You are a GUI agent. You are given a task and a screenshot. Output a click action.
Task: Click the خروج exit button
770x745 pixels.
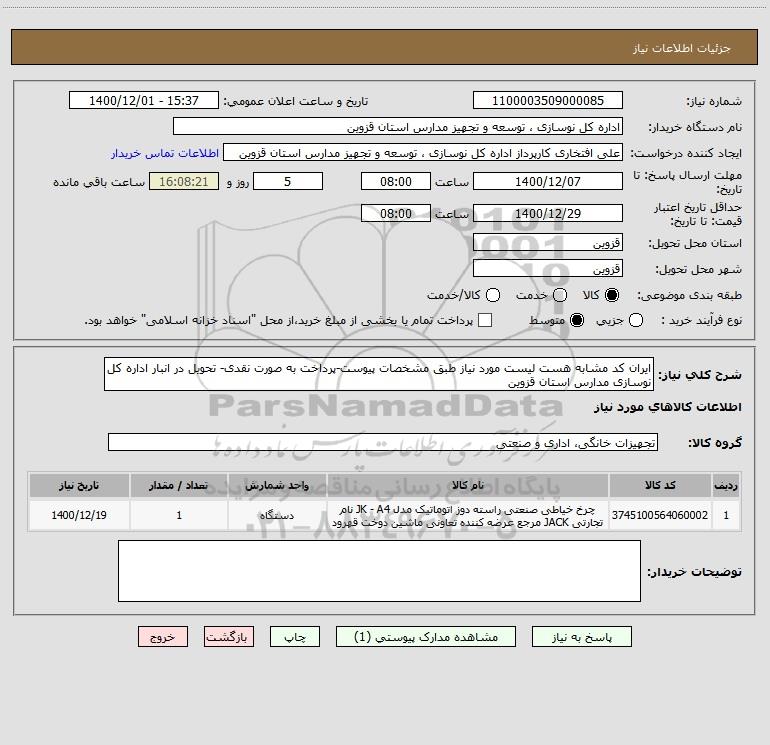click(x=163, y=636)
